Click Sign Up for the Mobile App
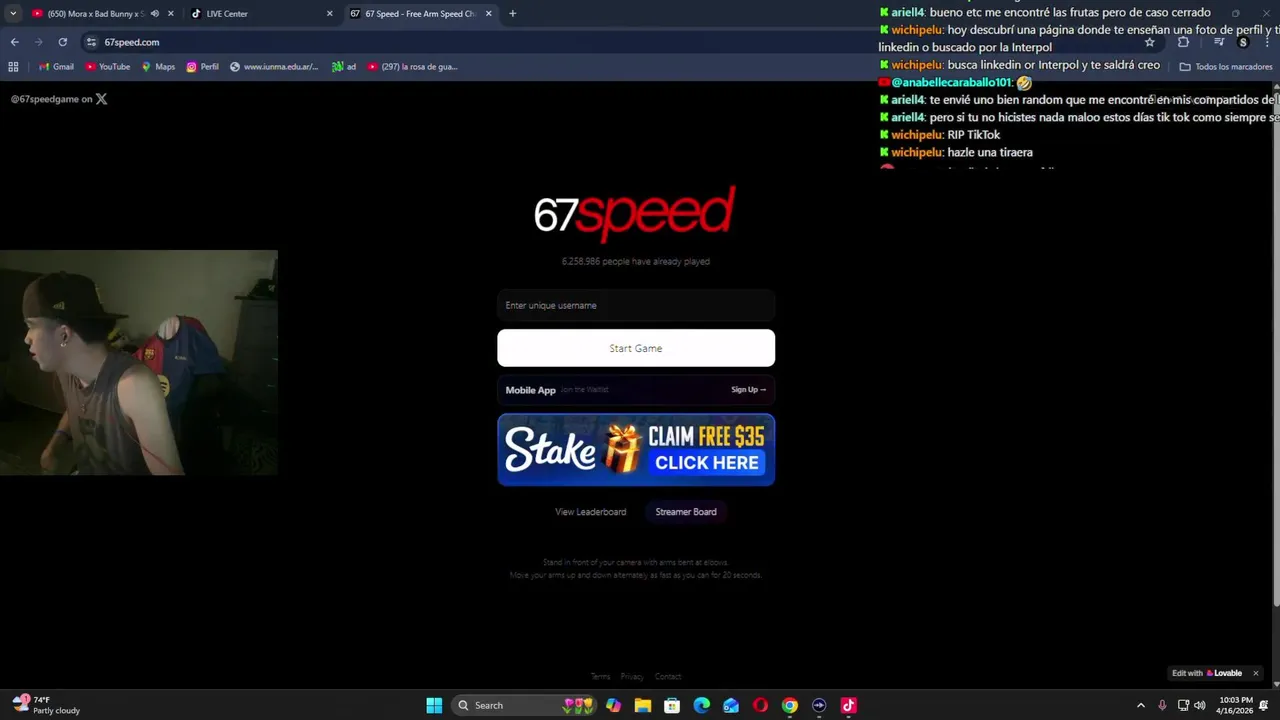The width and height of the screenshot is (1280, 720). [x=748, y=390]
